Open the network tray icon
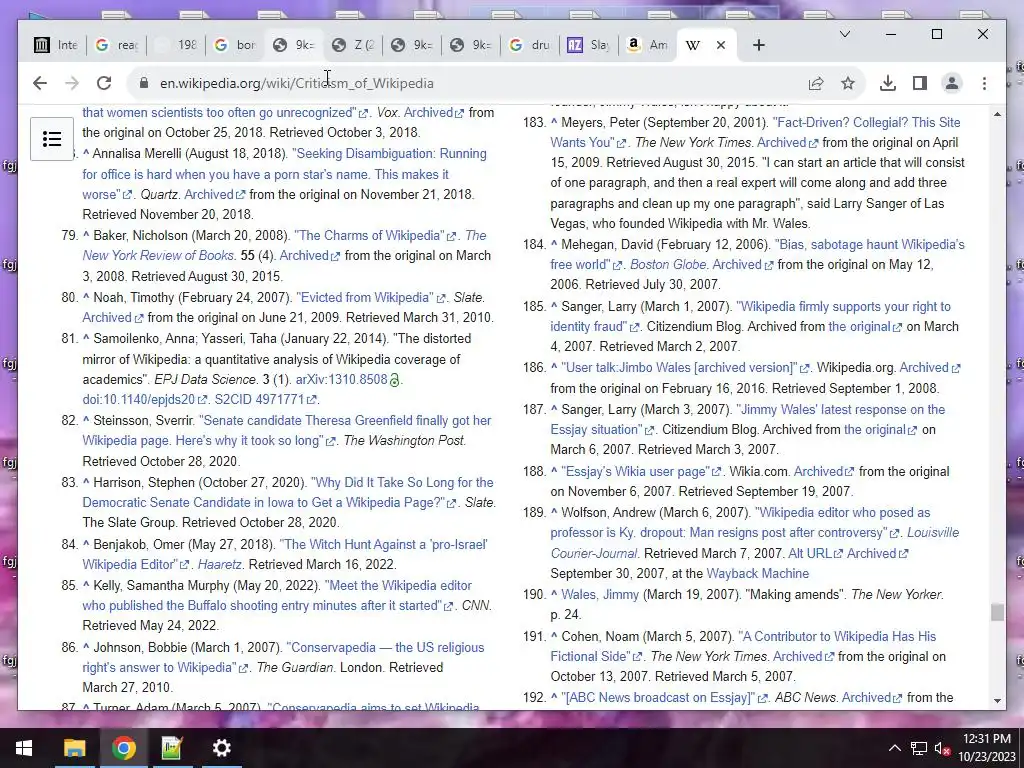Image resolution: width=1024 pixels, height=768 pixels. pyautogui.click(x=919, y=748)
